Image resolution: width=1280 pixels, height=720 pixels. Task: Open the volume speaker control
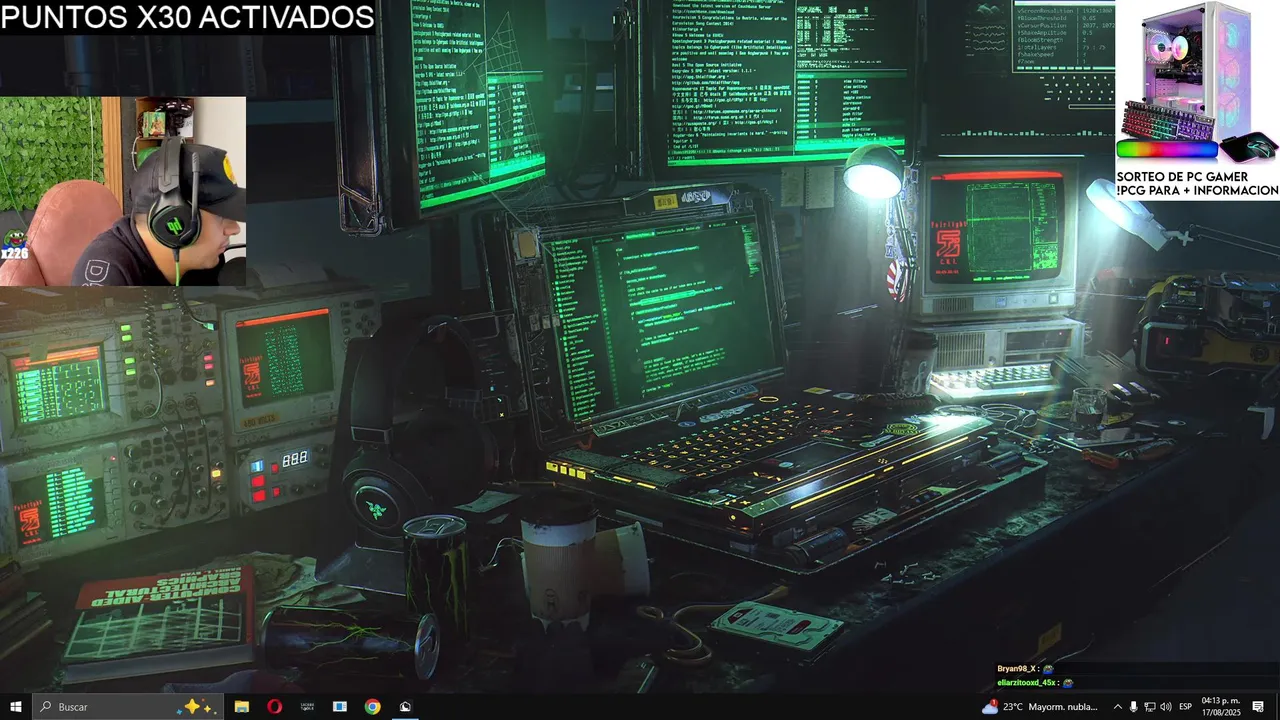(1166, 707)
